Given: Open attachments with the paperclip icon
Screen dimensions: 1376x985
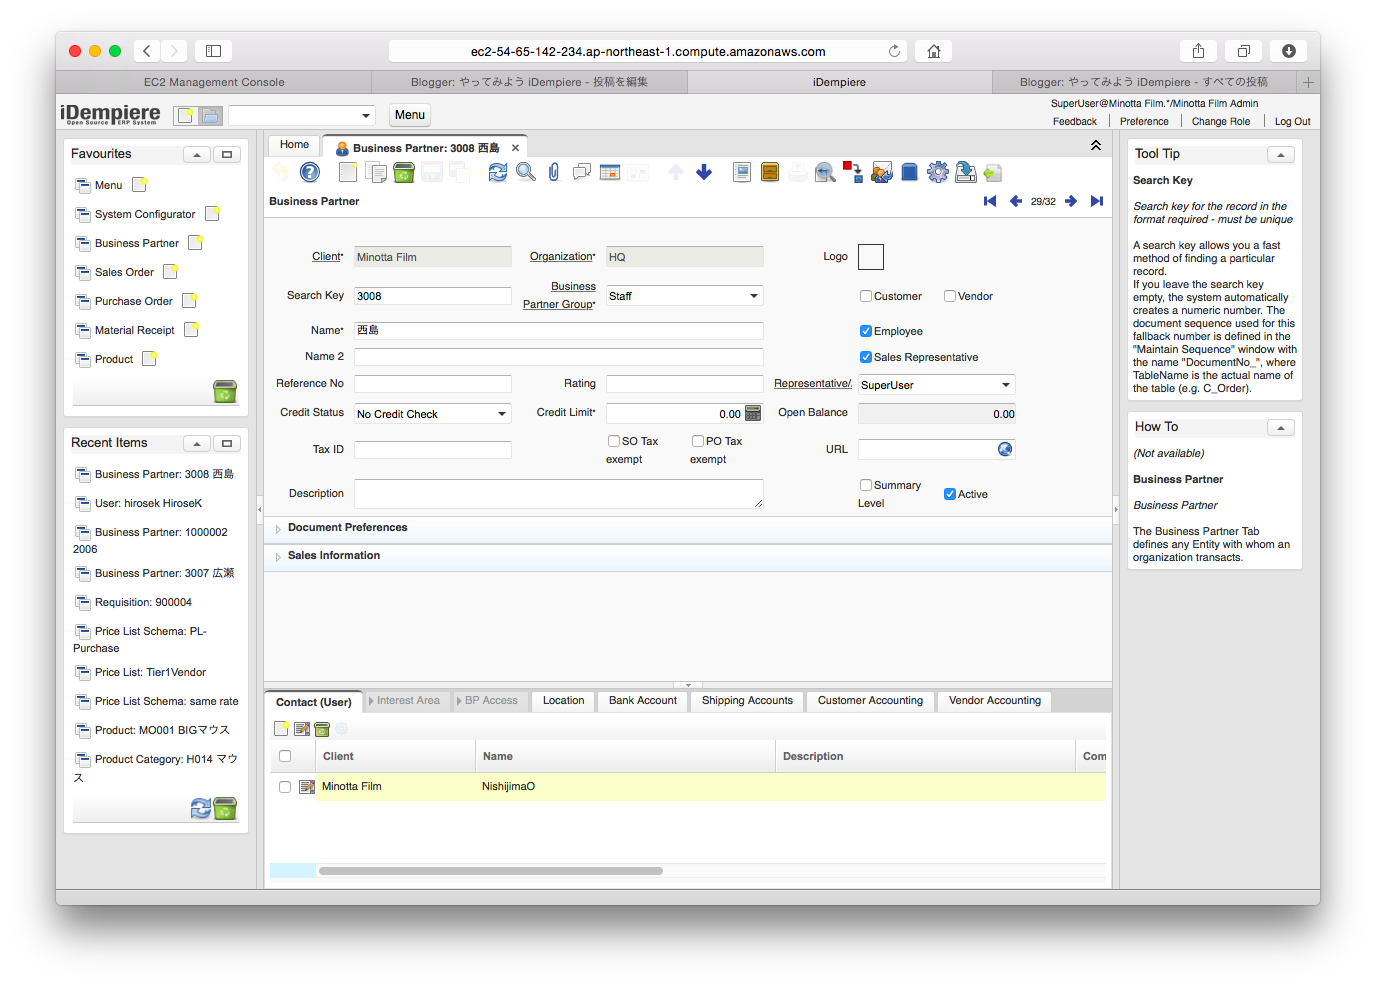Looking at the screenshot, I should click(553, 173).
